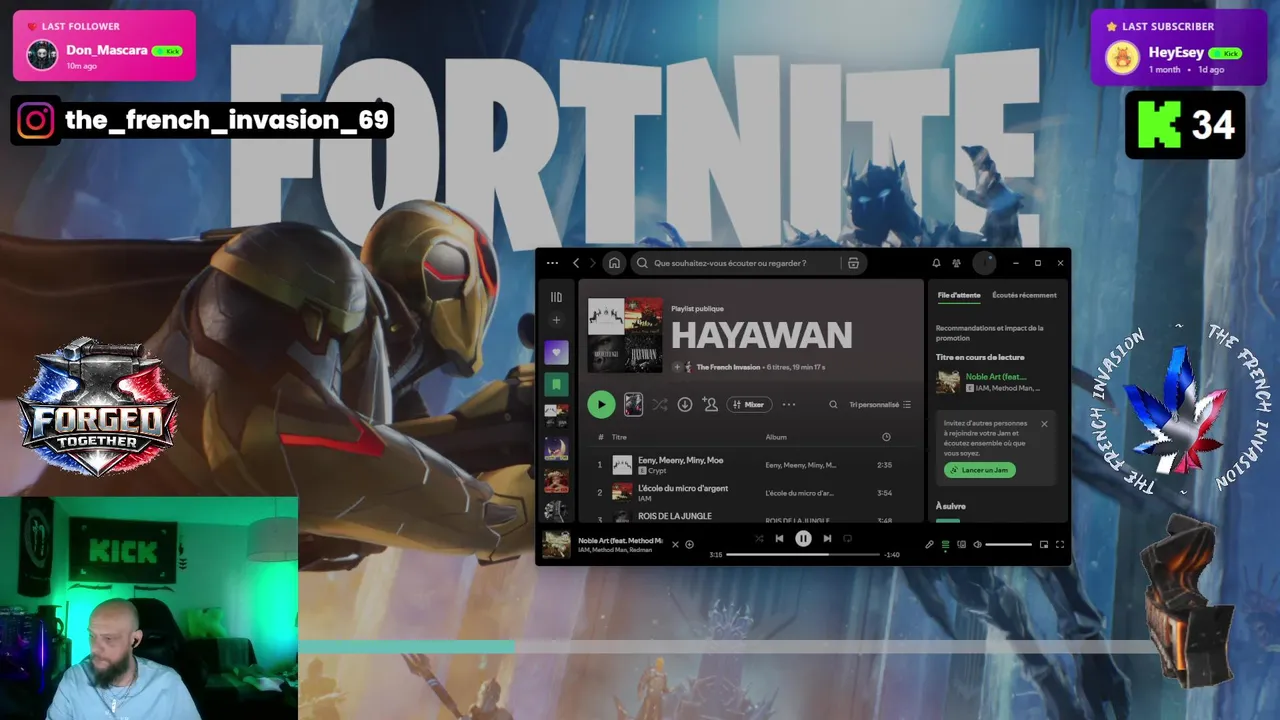
Task: Seek within the song progress bar
Action: [x=803, y=554]
